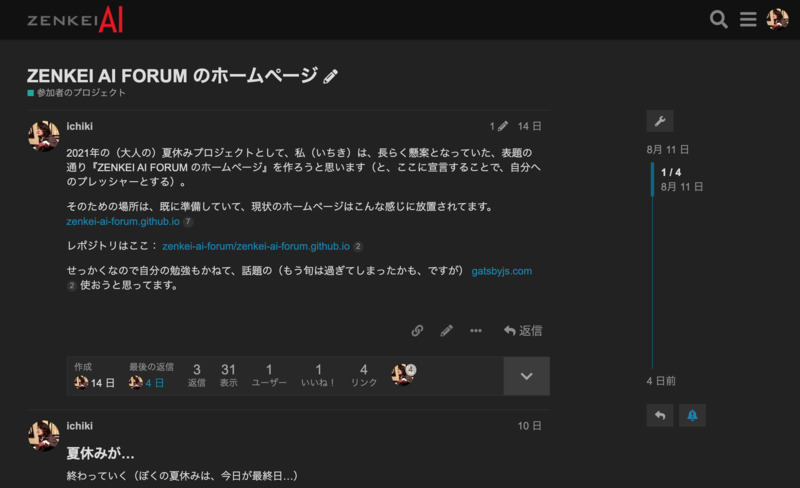Click the 夏休みが… heading
The width and height of the screenshot is (800, 488).
tap(101, 453)
